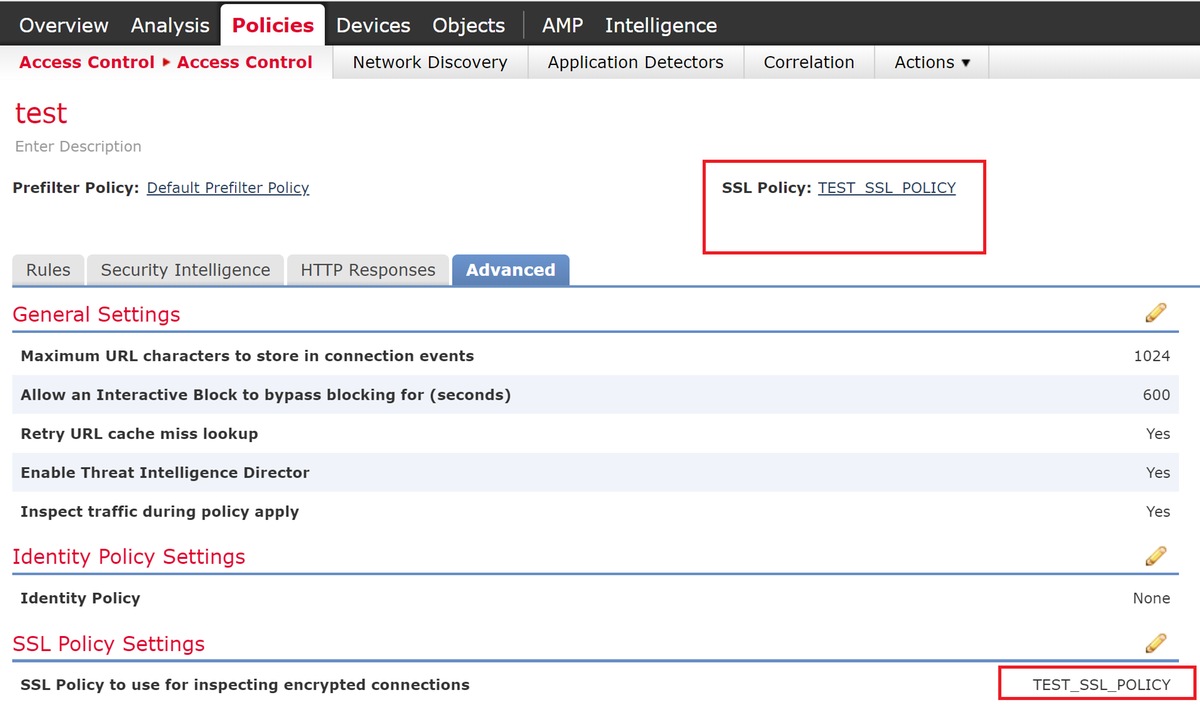Click the TEST_SSL_POLICY link
This screenshot has height=706, width=1200.
(886, 187)
